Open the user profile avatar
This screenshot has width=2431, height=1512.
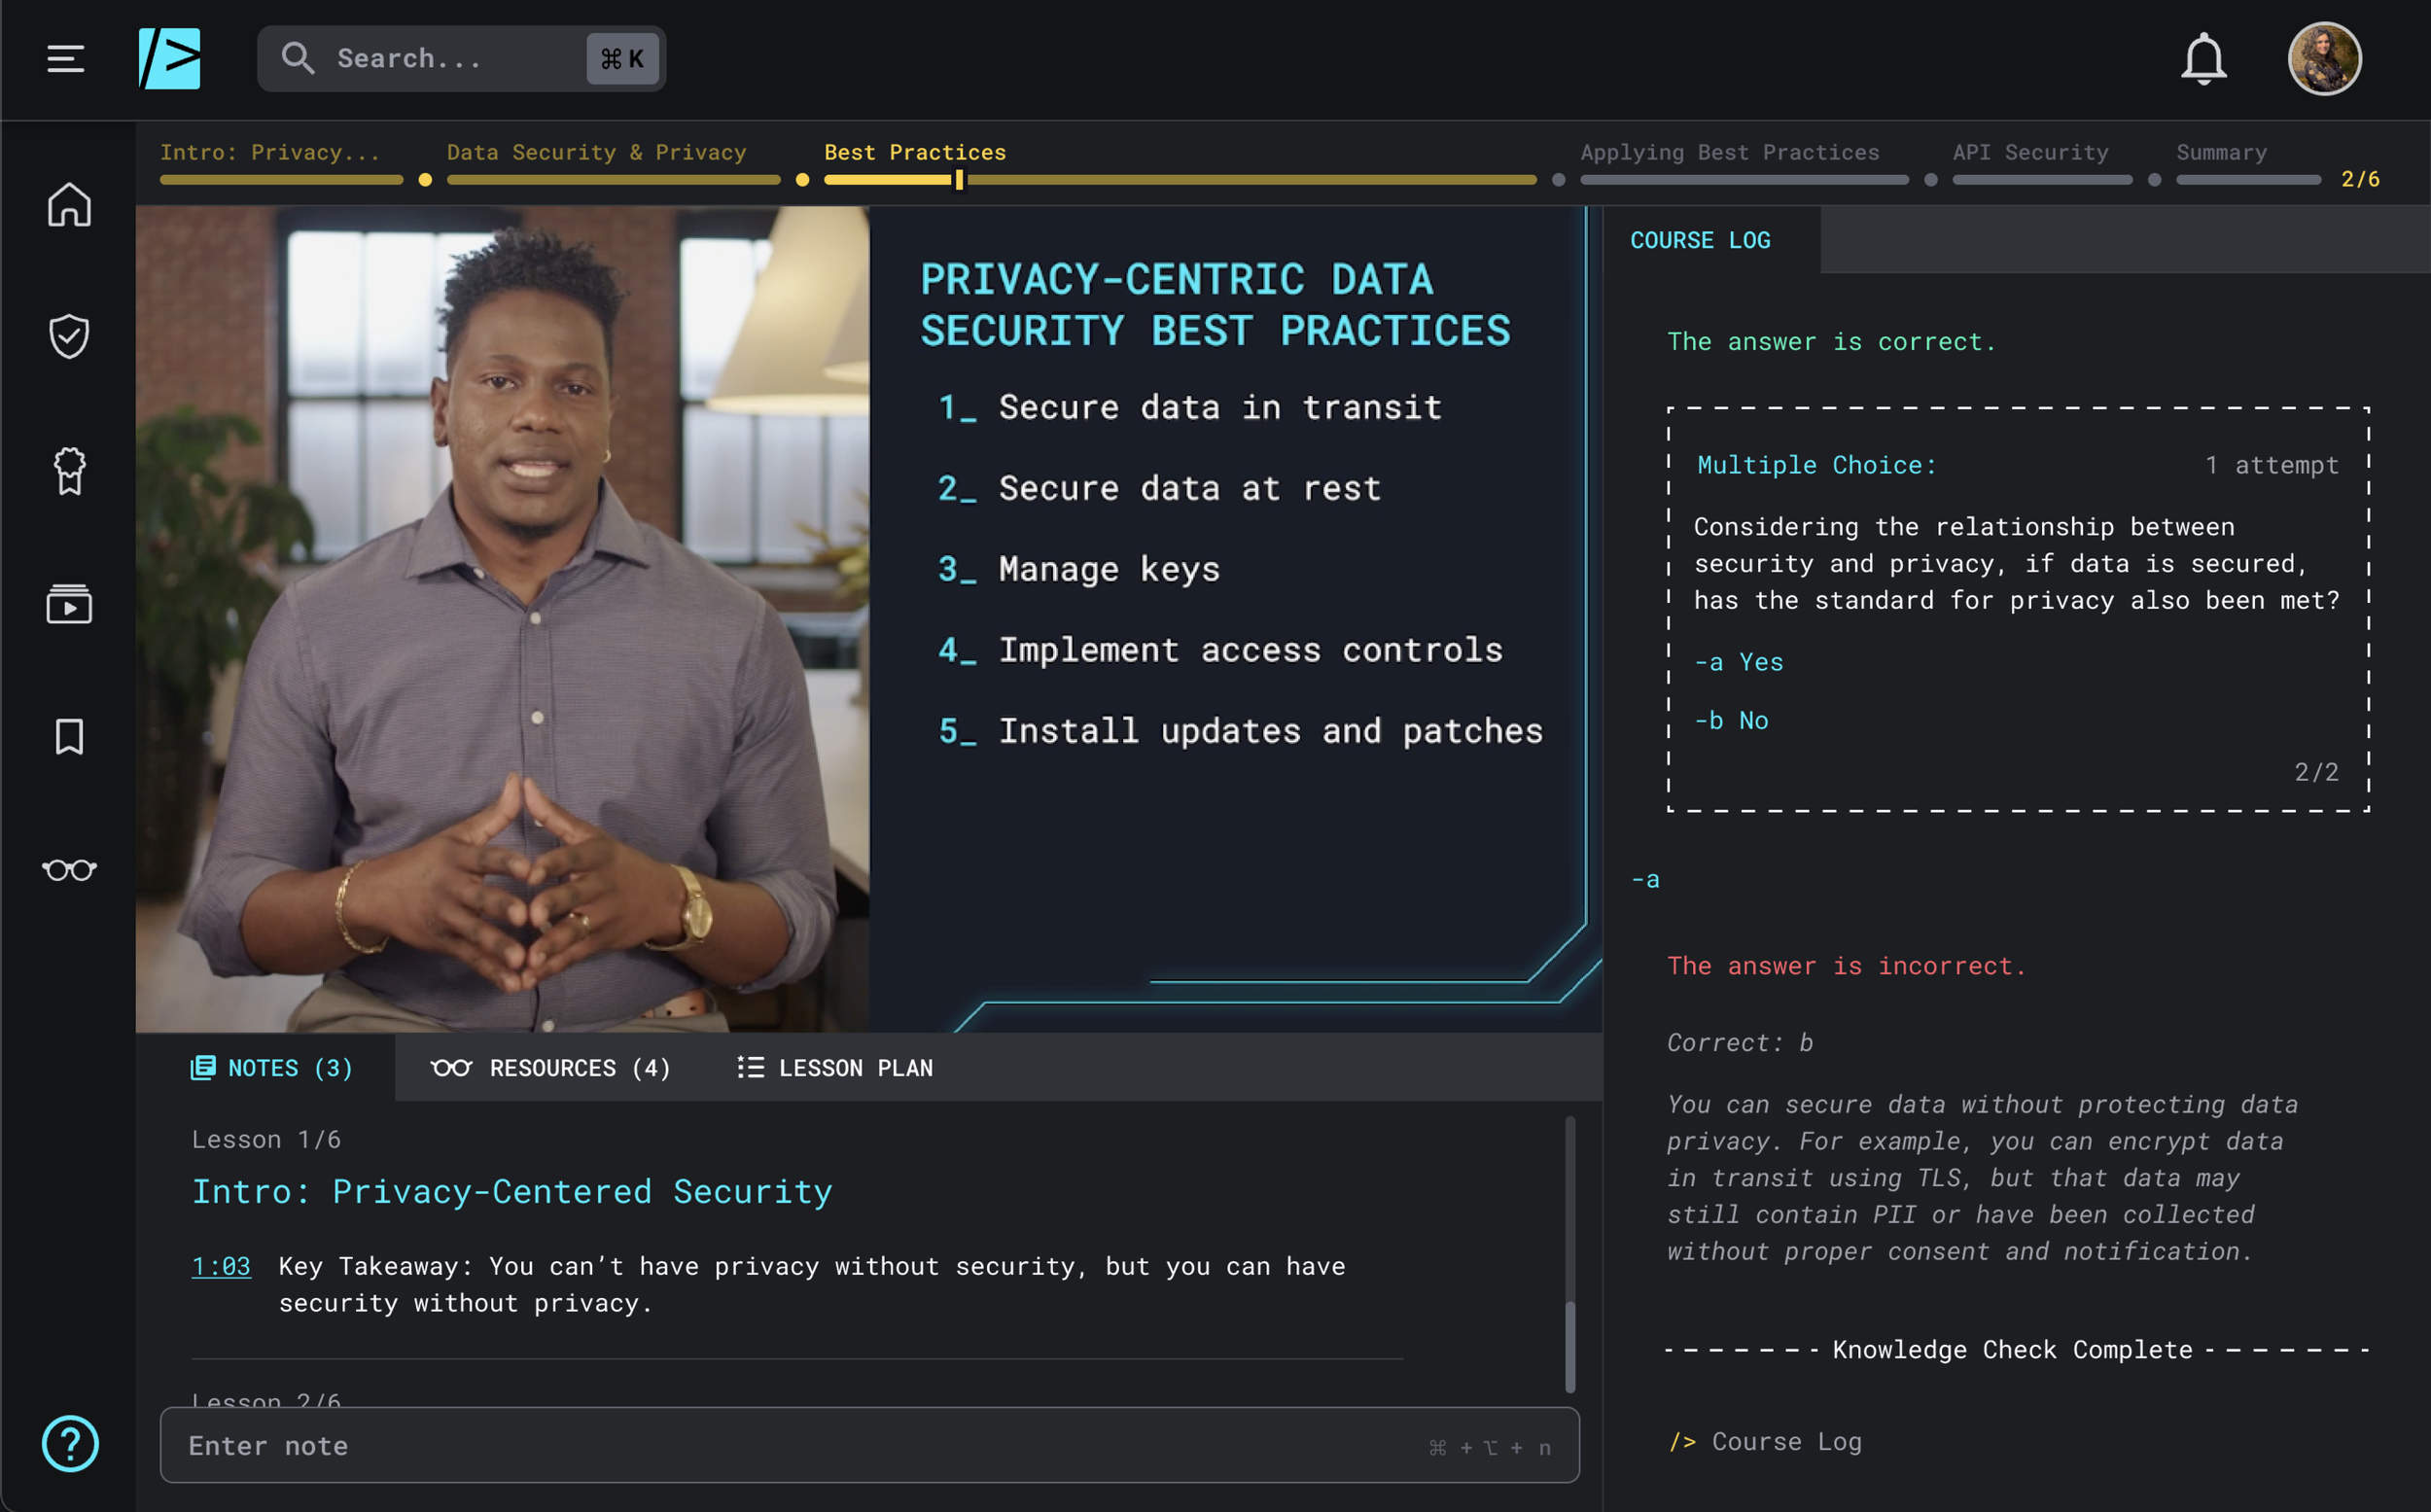coord(2324,59)
